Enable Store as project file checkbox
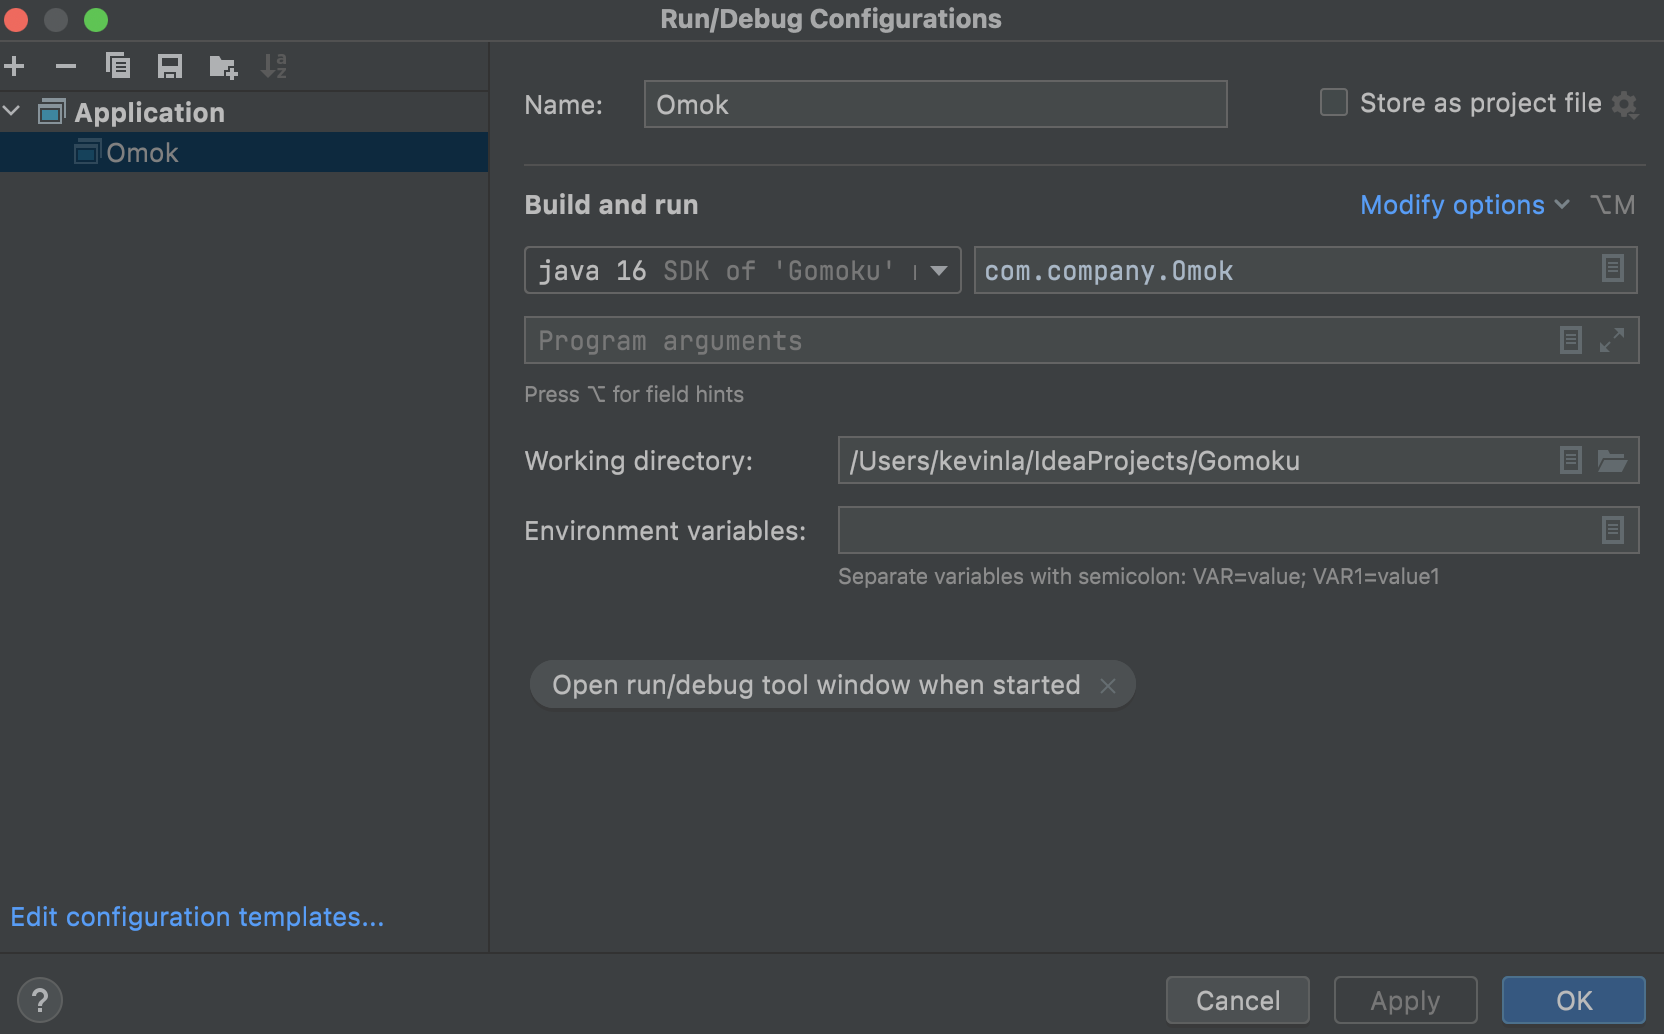This screenshot has height=1034, width=1664. pyautogui.click(x=1334, y=103)
